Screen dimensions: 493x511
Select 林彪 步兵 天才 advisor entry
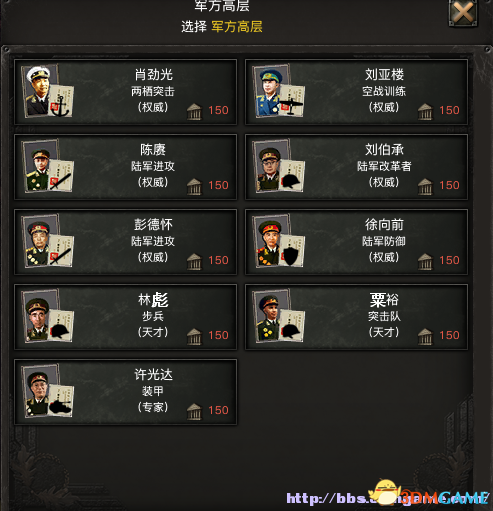coord(126,317)
